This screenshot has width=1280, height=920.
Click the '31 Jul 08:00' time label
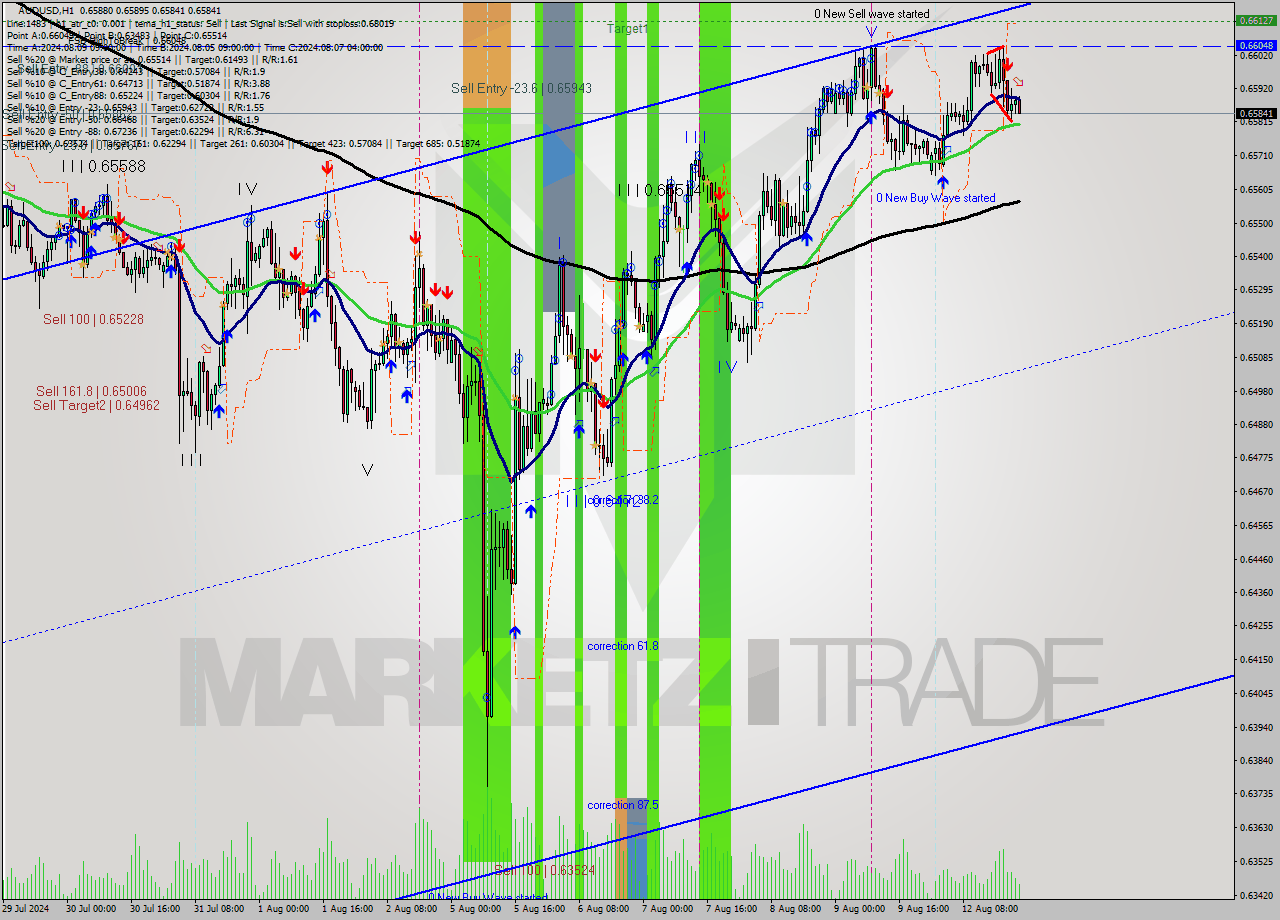219,909
